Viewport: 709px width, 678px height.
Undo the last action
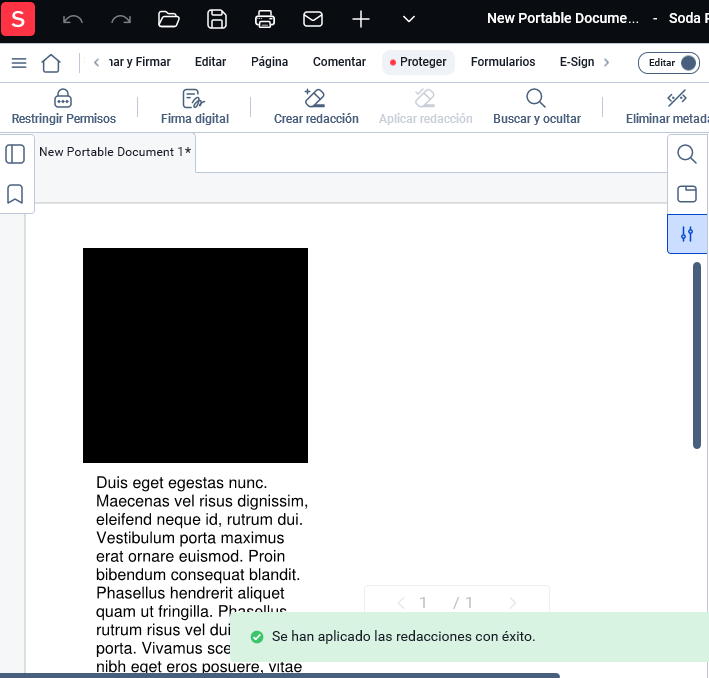(x=73, y=19)
